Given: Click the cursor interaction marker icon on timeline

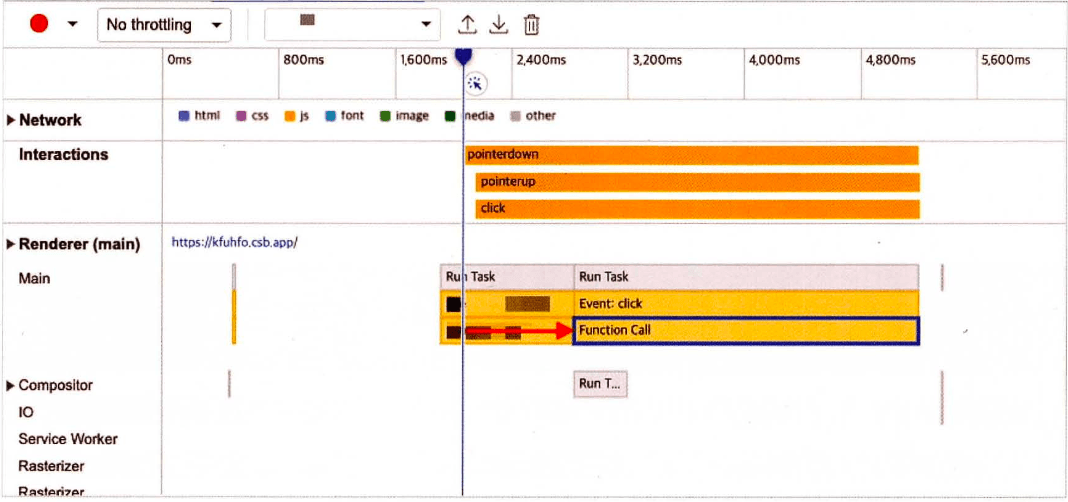Looking at the screenshot, I should click(476, 84).
